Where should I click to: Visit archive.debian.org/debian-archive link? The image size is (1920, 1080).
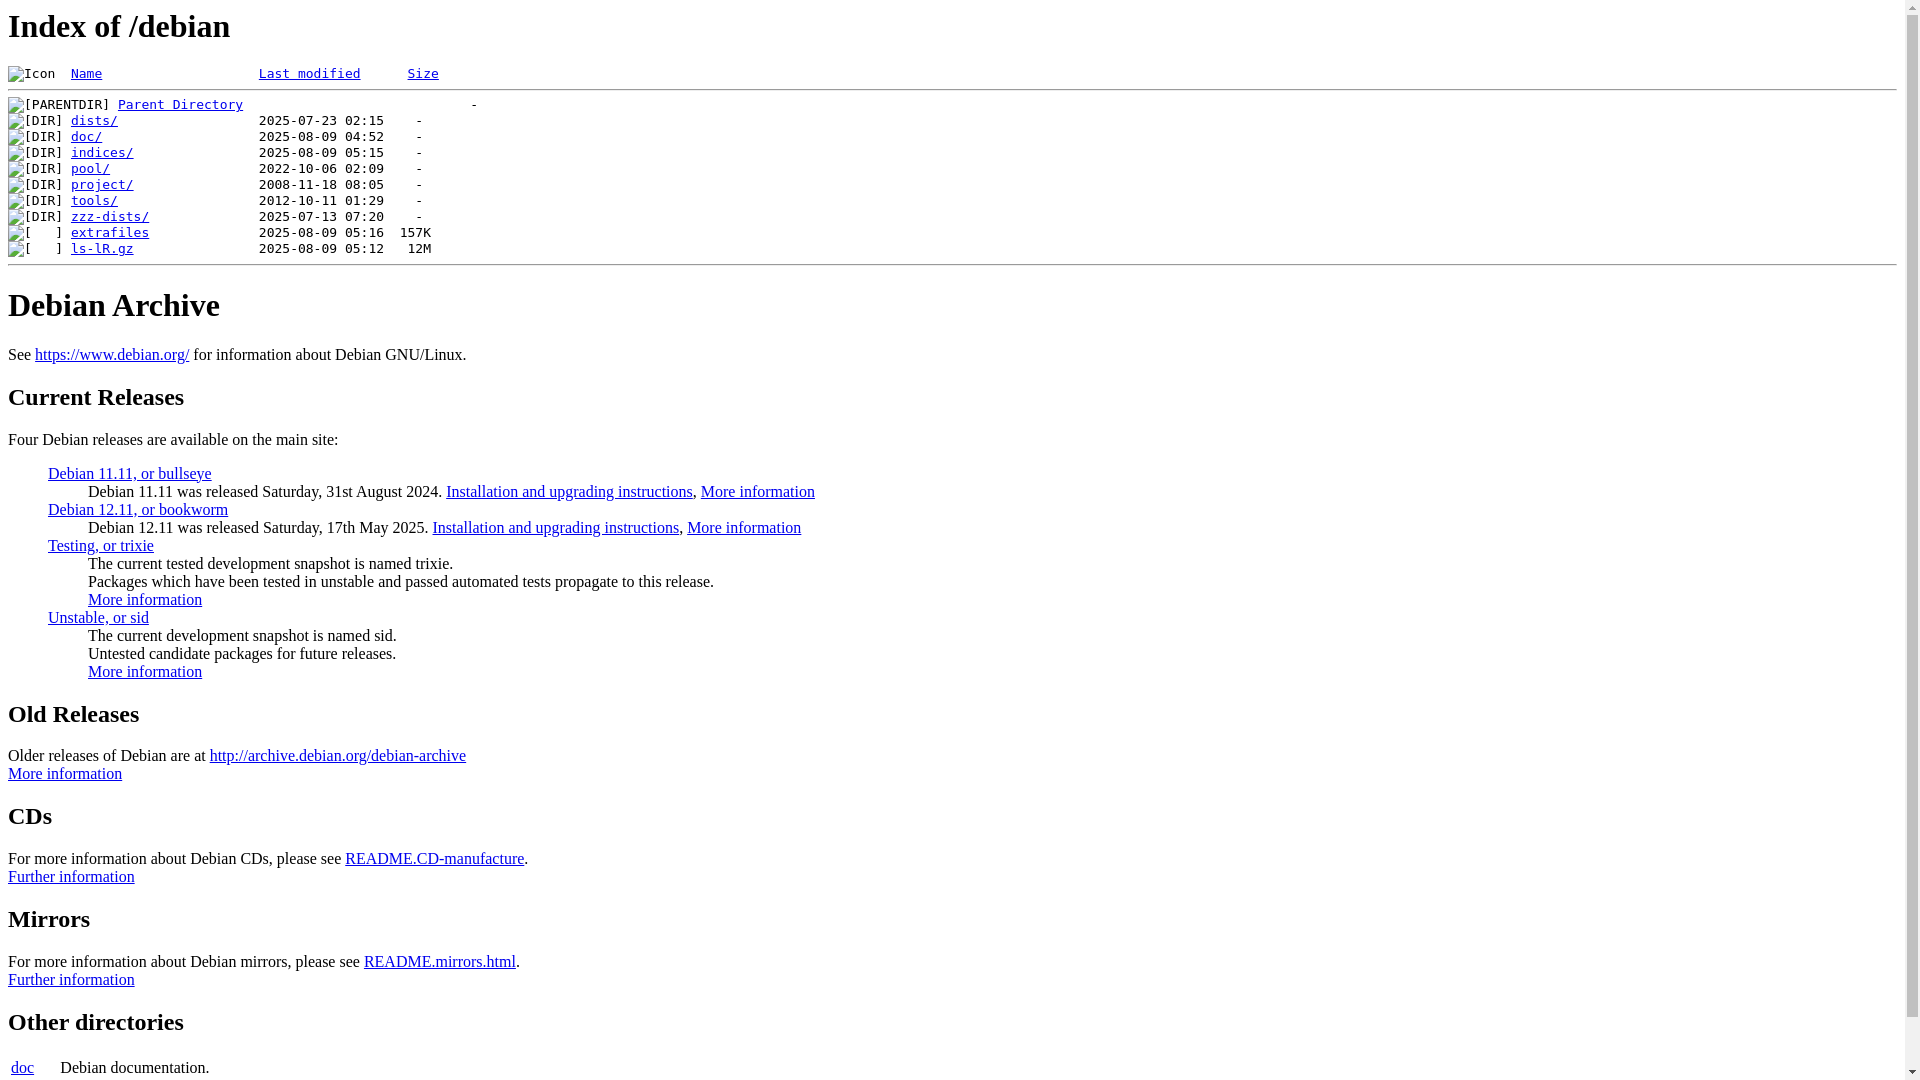click(x=338, y=756)
